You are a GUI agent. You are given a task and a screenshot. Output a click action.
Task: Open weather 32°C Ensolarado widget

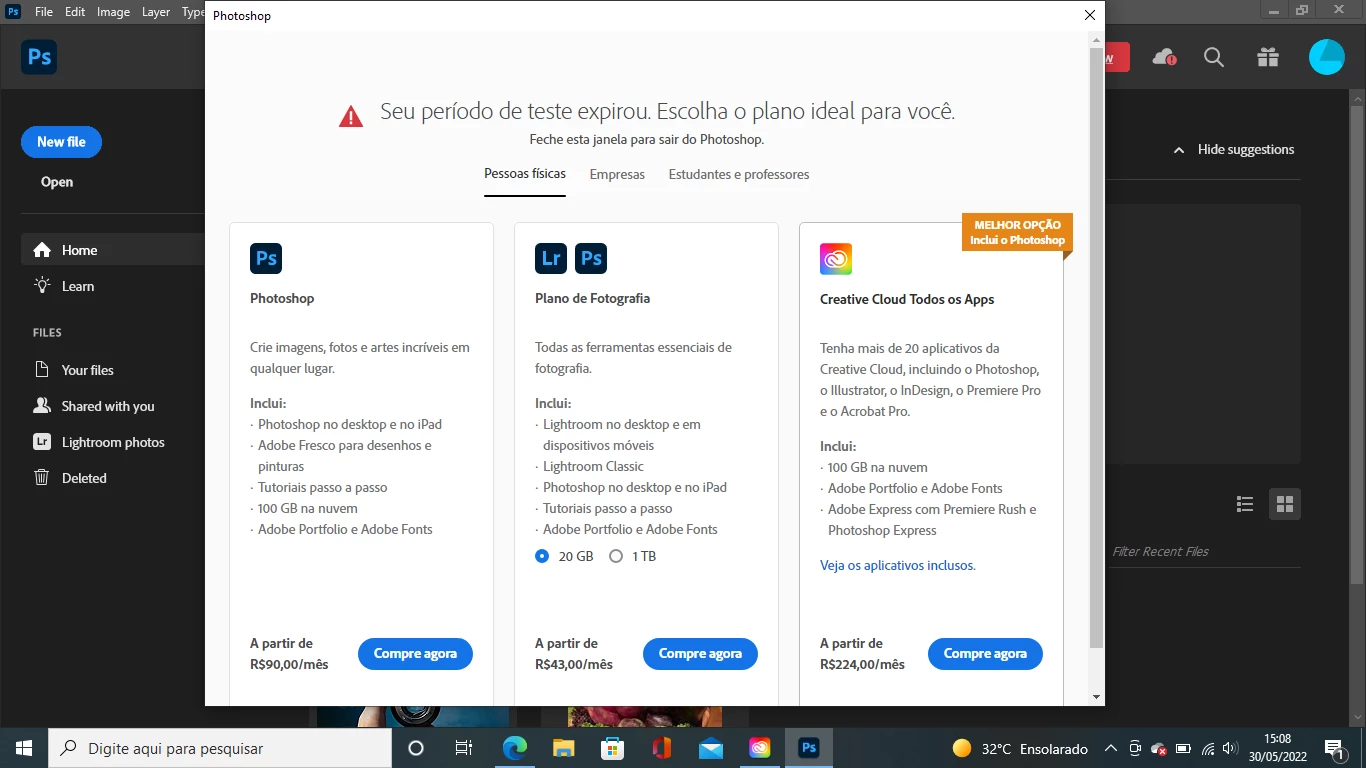pyautogui.click(x=1020, y=748)
